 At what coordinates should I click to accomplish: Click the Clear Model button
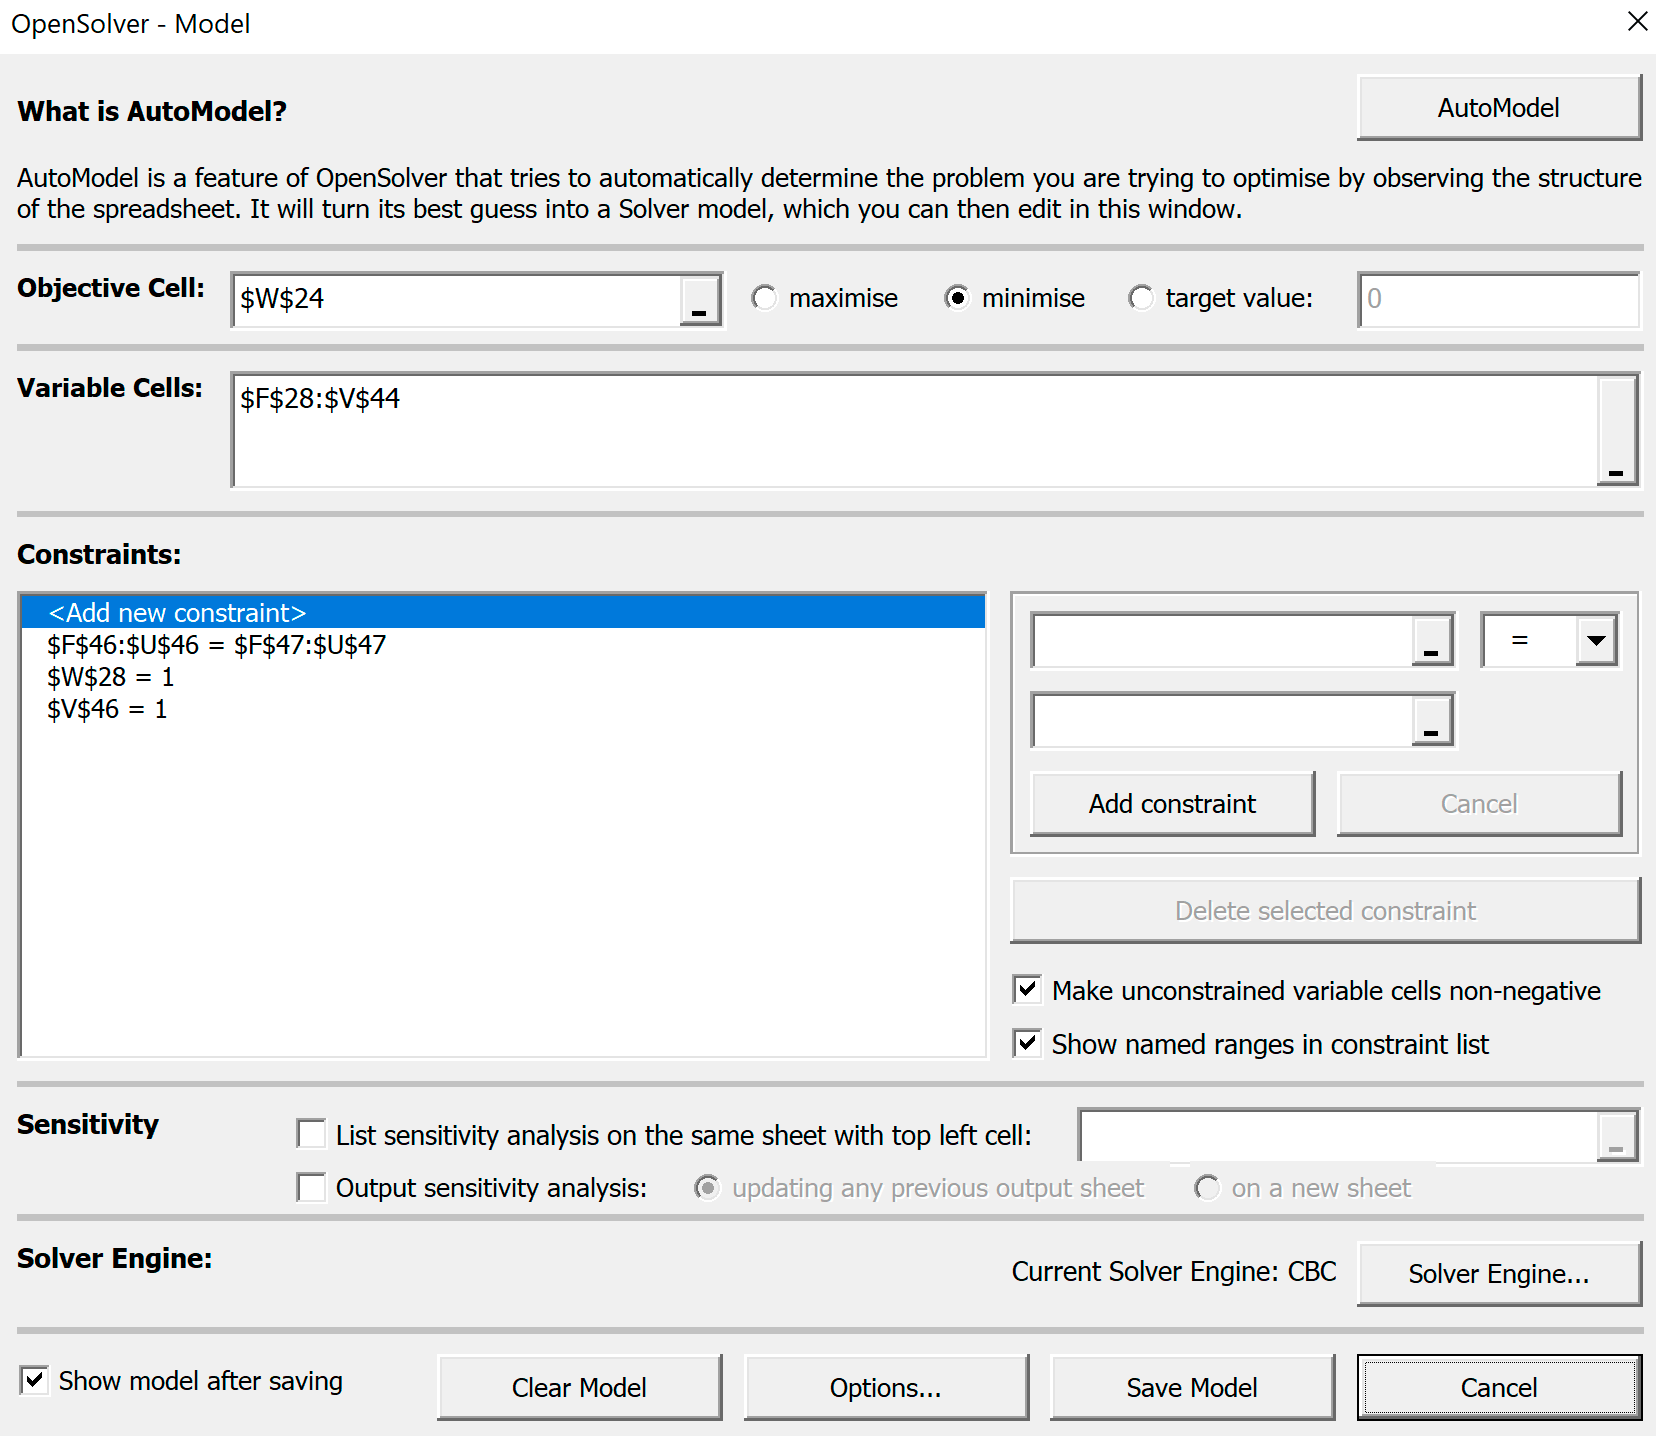[x=579, y=1387]
